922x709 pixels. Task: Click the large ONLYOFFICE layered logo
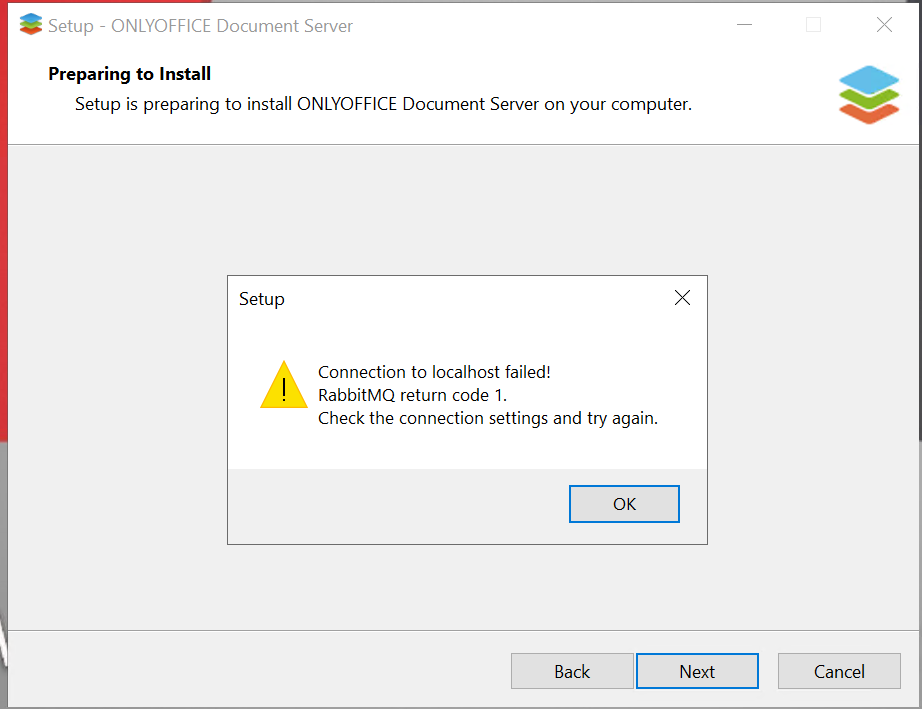pyautogui.click(x=869, y=94)
